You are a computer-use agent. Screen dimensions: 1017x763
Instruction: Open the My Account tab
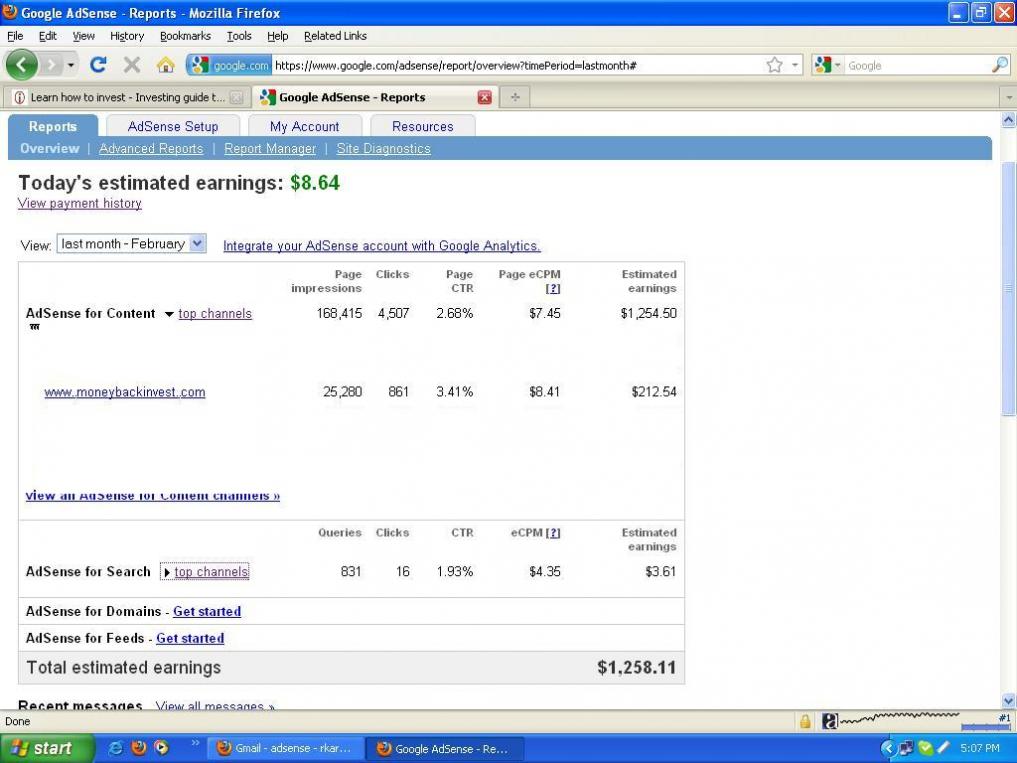coord(304,127)
